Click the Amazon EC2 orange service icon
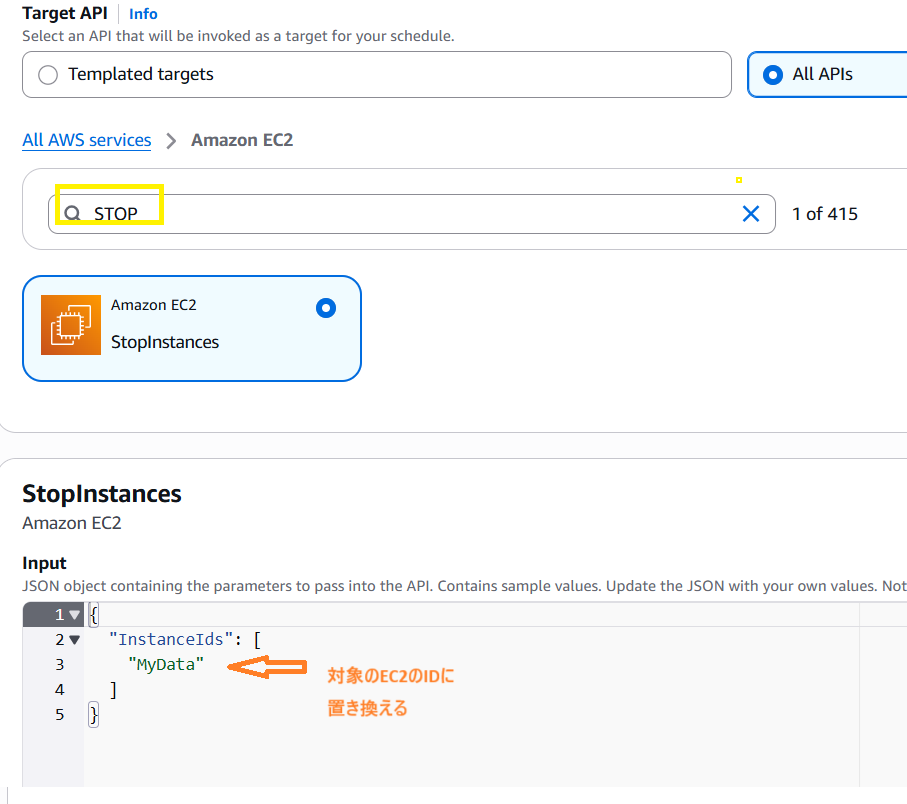The image size is (907, 804). [x=71, y=324]
